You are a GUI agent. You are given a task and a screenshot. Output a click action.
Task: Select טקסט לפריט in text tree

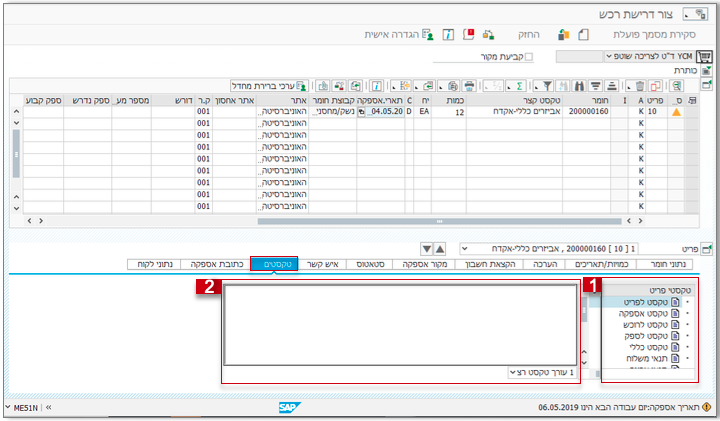(x=645, y=302)
